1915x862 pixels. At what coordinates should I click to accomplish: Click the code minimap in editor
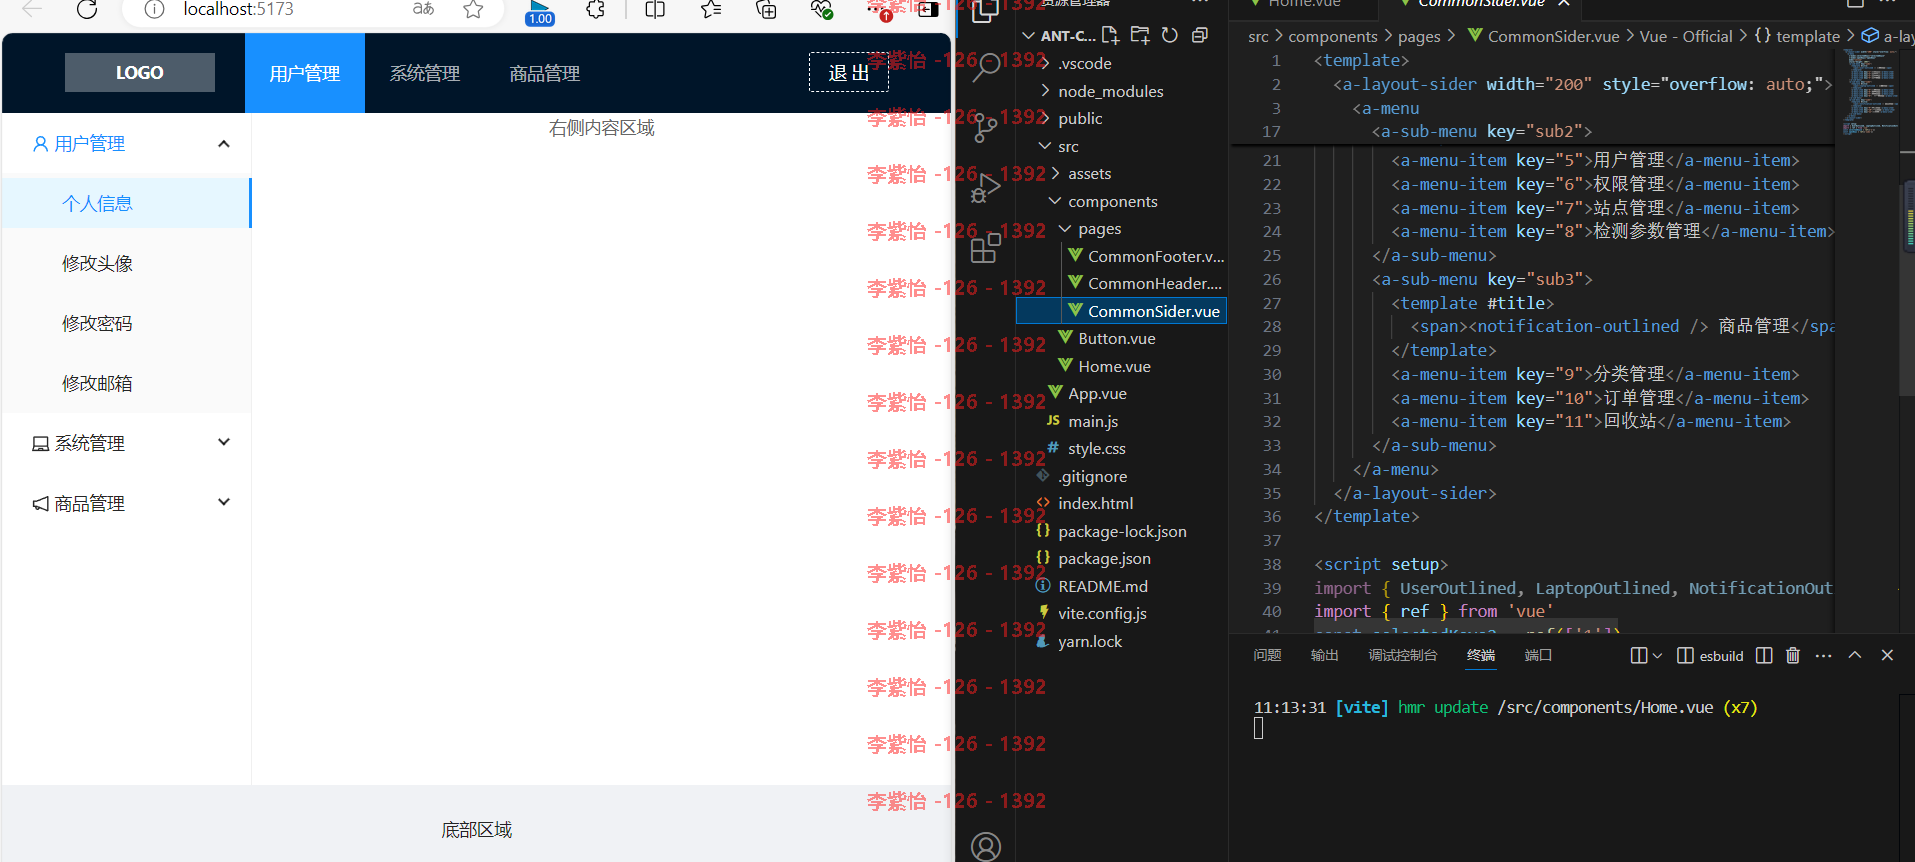click(1869, 92)
